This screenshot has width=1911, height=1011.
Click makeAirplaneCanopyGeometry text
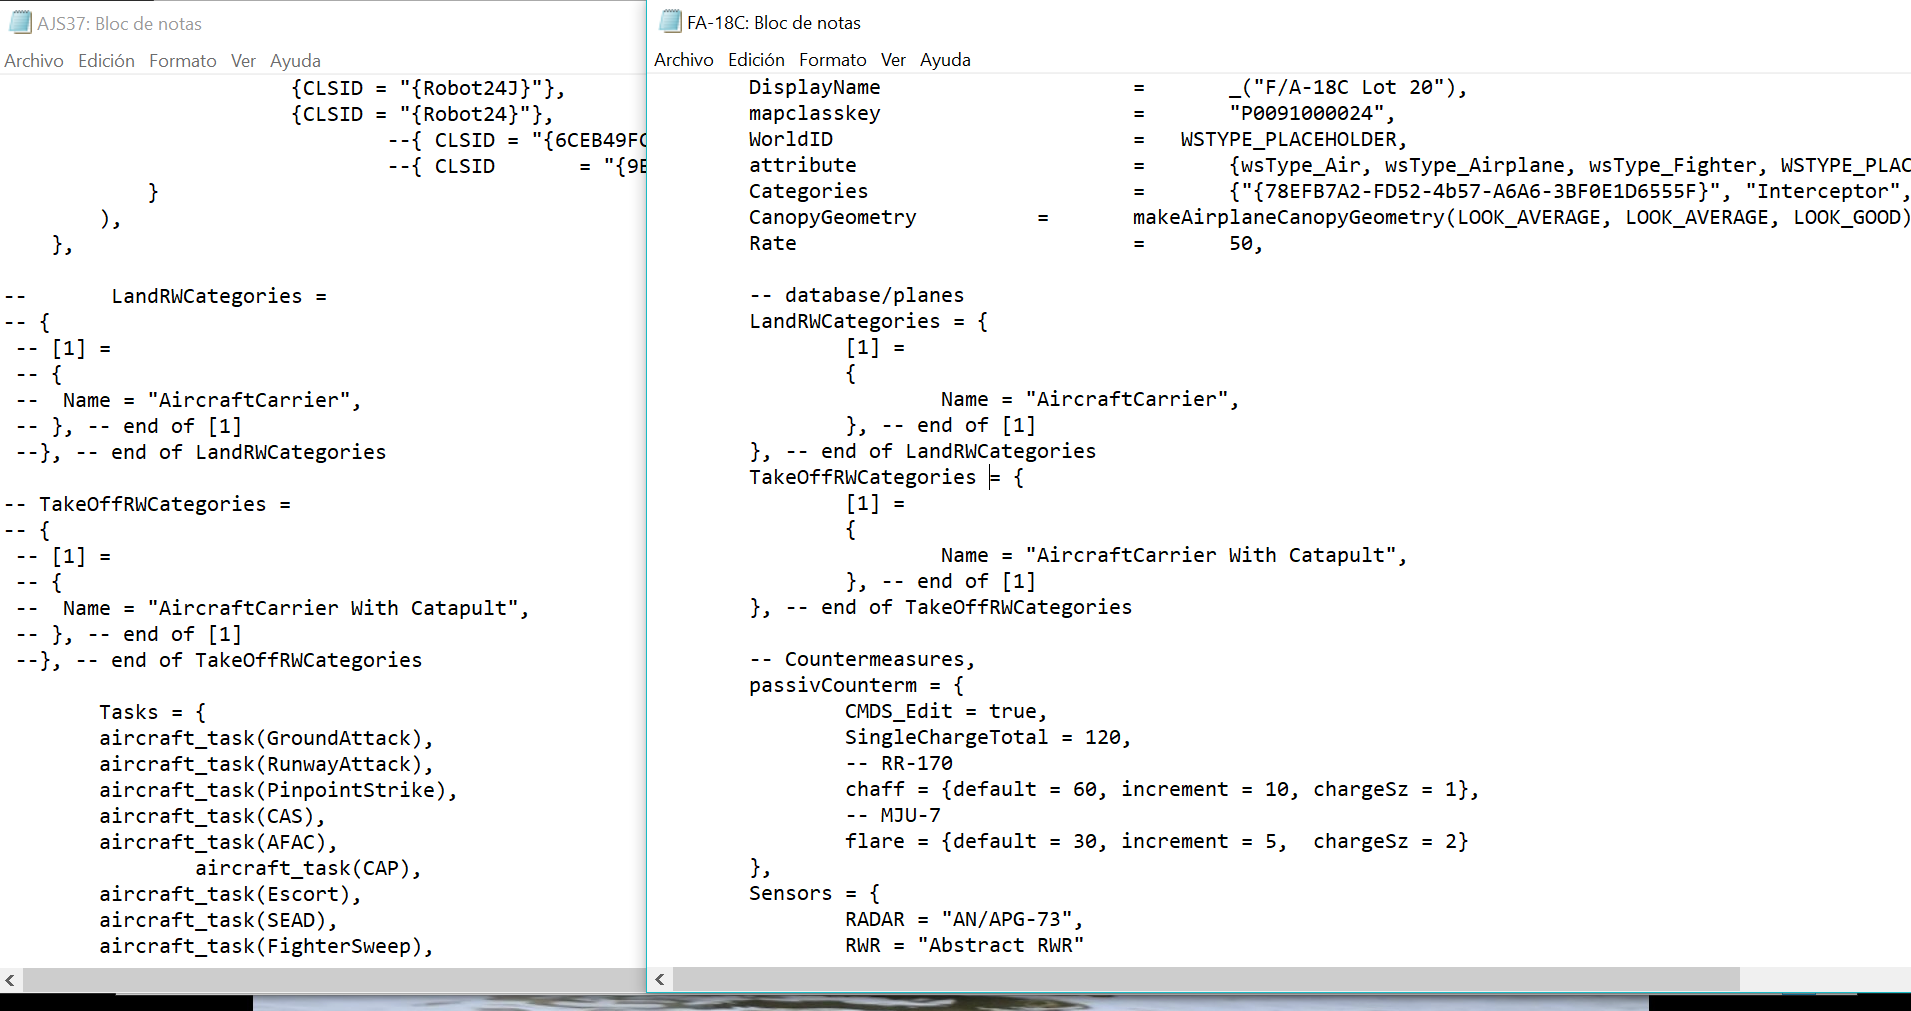(x=1289, y=217)
